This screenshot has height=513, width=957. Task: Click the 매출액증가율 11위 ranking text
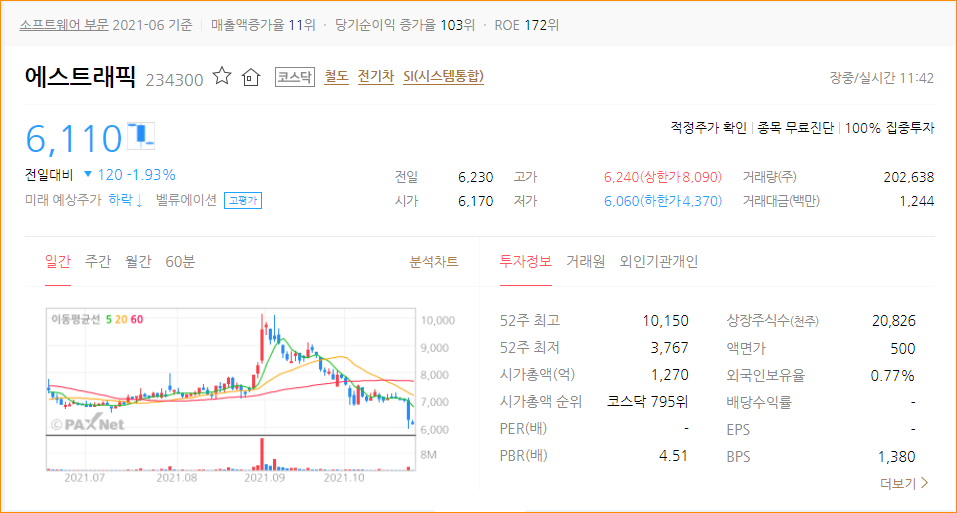(x=263, y=25)
